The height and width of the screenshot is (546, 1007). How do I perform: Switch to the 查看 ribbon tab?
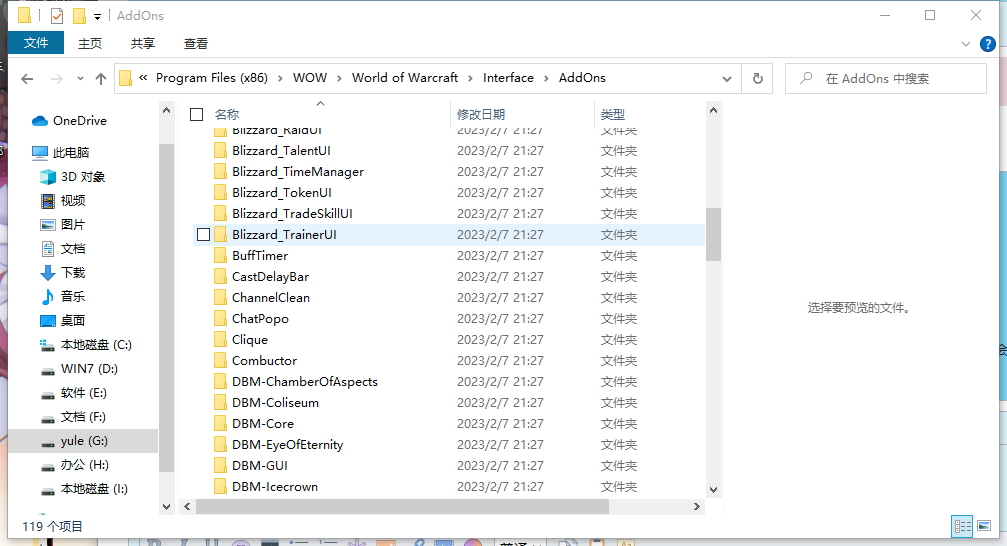pyautogui.click(x=196, y=43)
